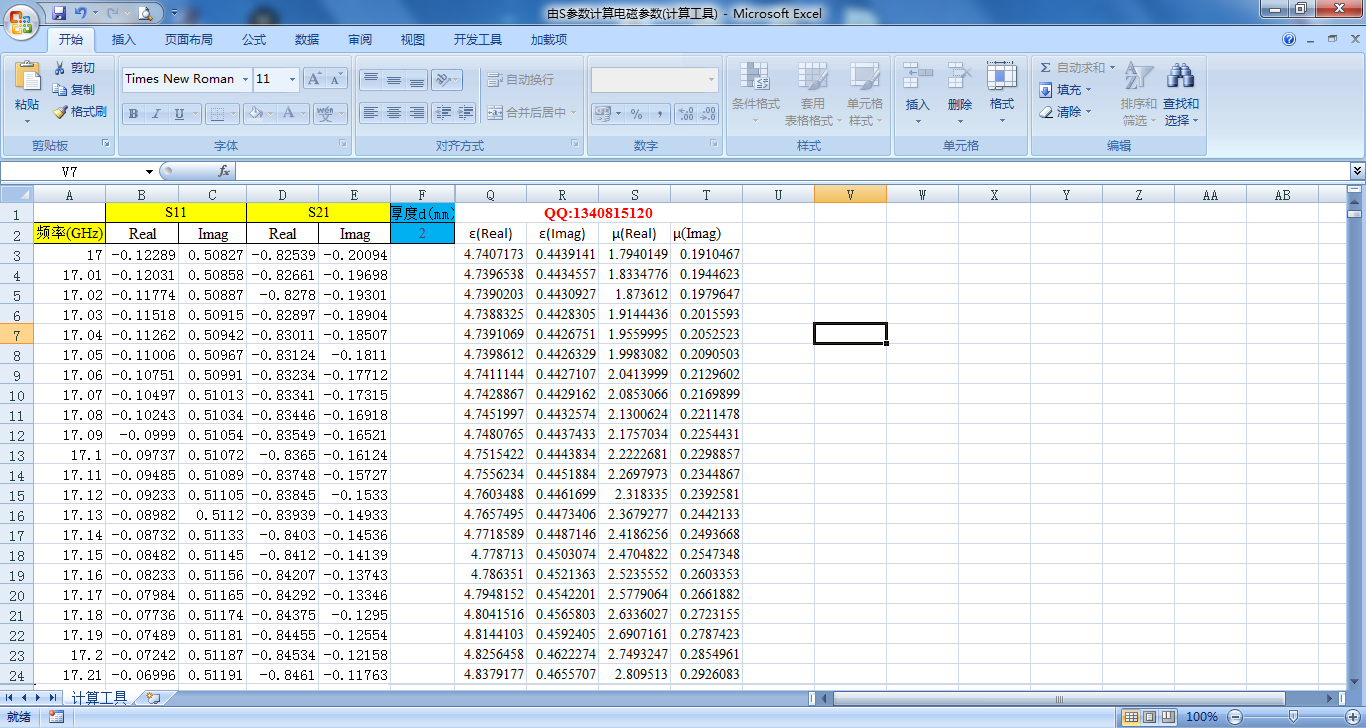
Task: Open the Formulas (公式) tab
Action: coord(254,40)
